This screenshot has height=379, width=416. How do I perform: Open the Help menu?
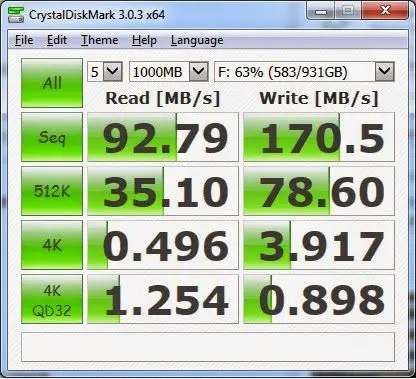pyautogui.click(x=144, y=40)
